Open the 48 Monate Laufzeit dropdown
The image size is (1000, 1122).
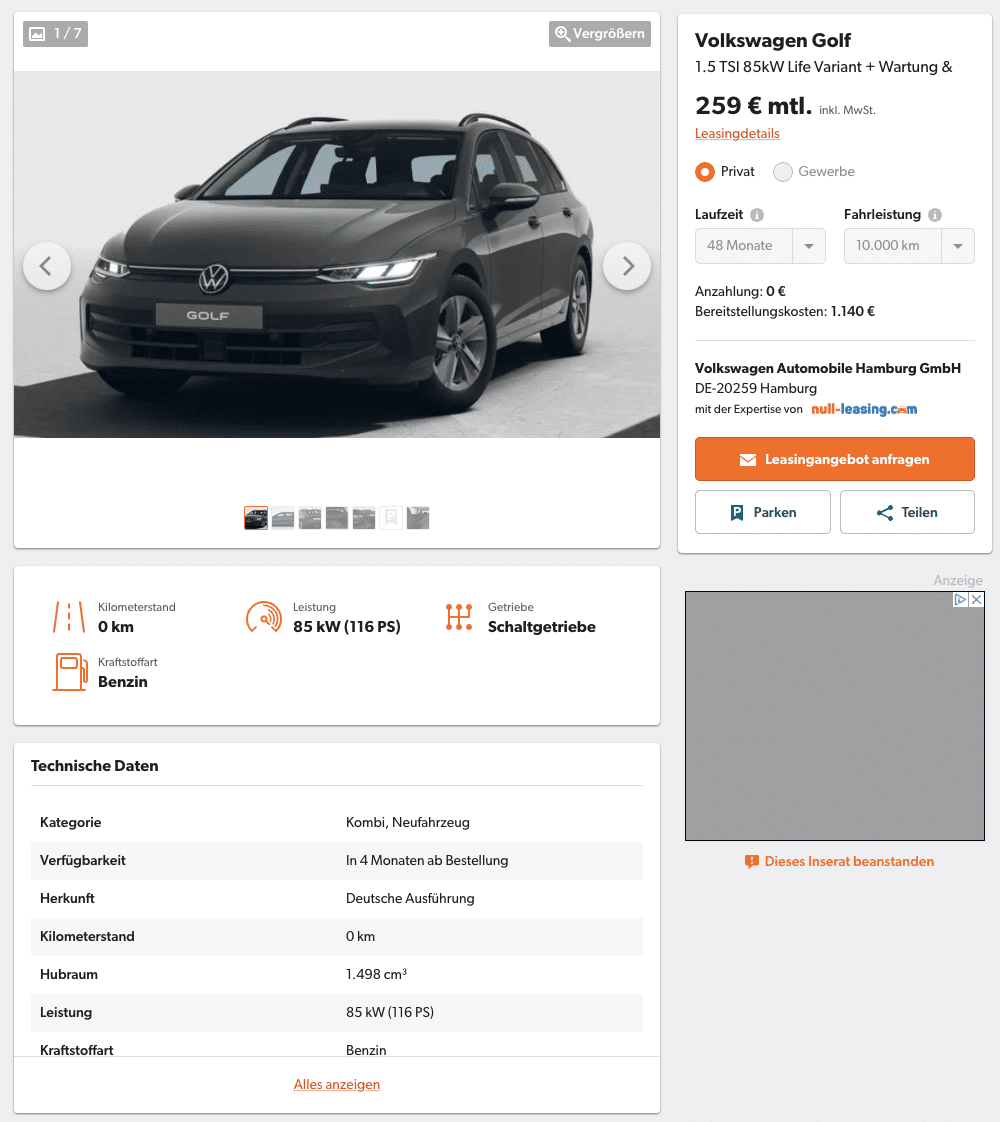point(760,245)
